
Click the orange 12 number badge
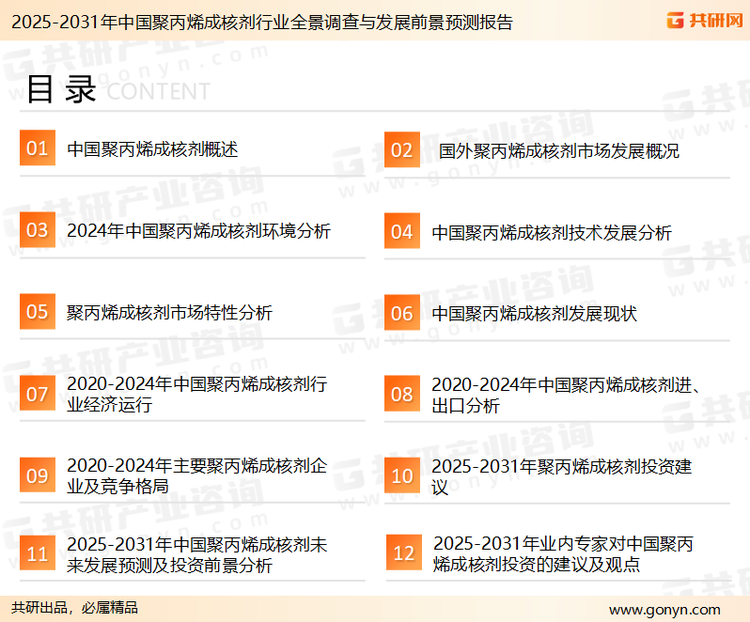[x=404, y=553]
